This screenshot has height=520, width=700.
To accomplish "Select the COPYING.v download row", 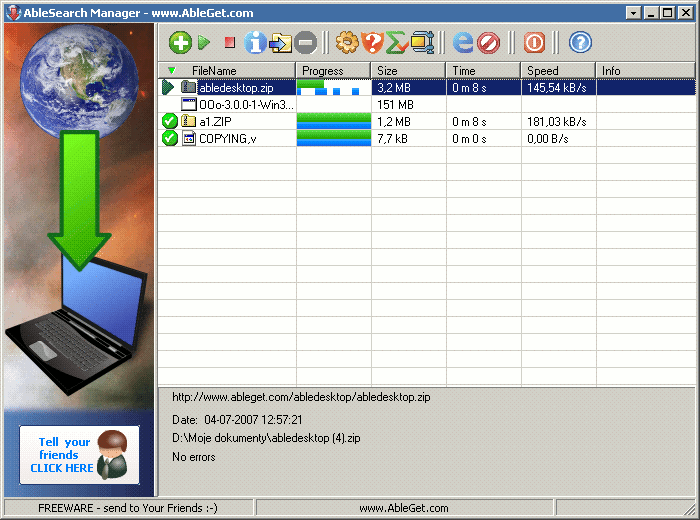I will coord(427,138).
